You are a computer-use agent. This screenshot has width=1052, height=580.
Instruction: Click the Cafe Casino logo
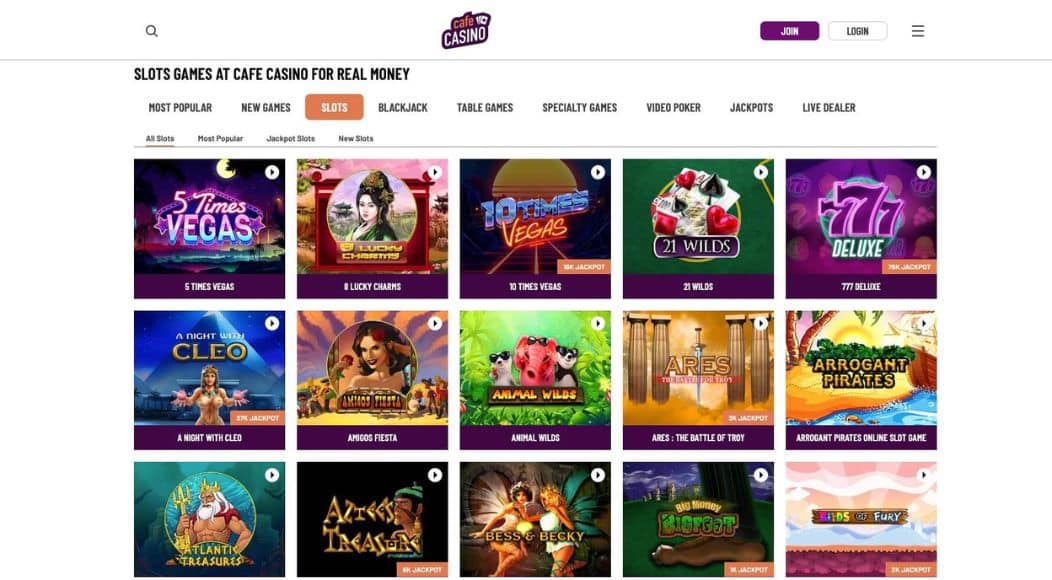click(466, 30)
